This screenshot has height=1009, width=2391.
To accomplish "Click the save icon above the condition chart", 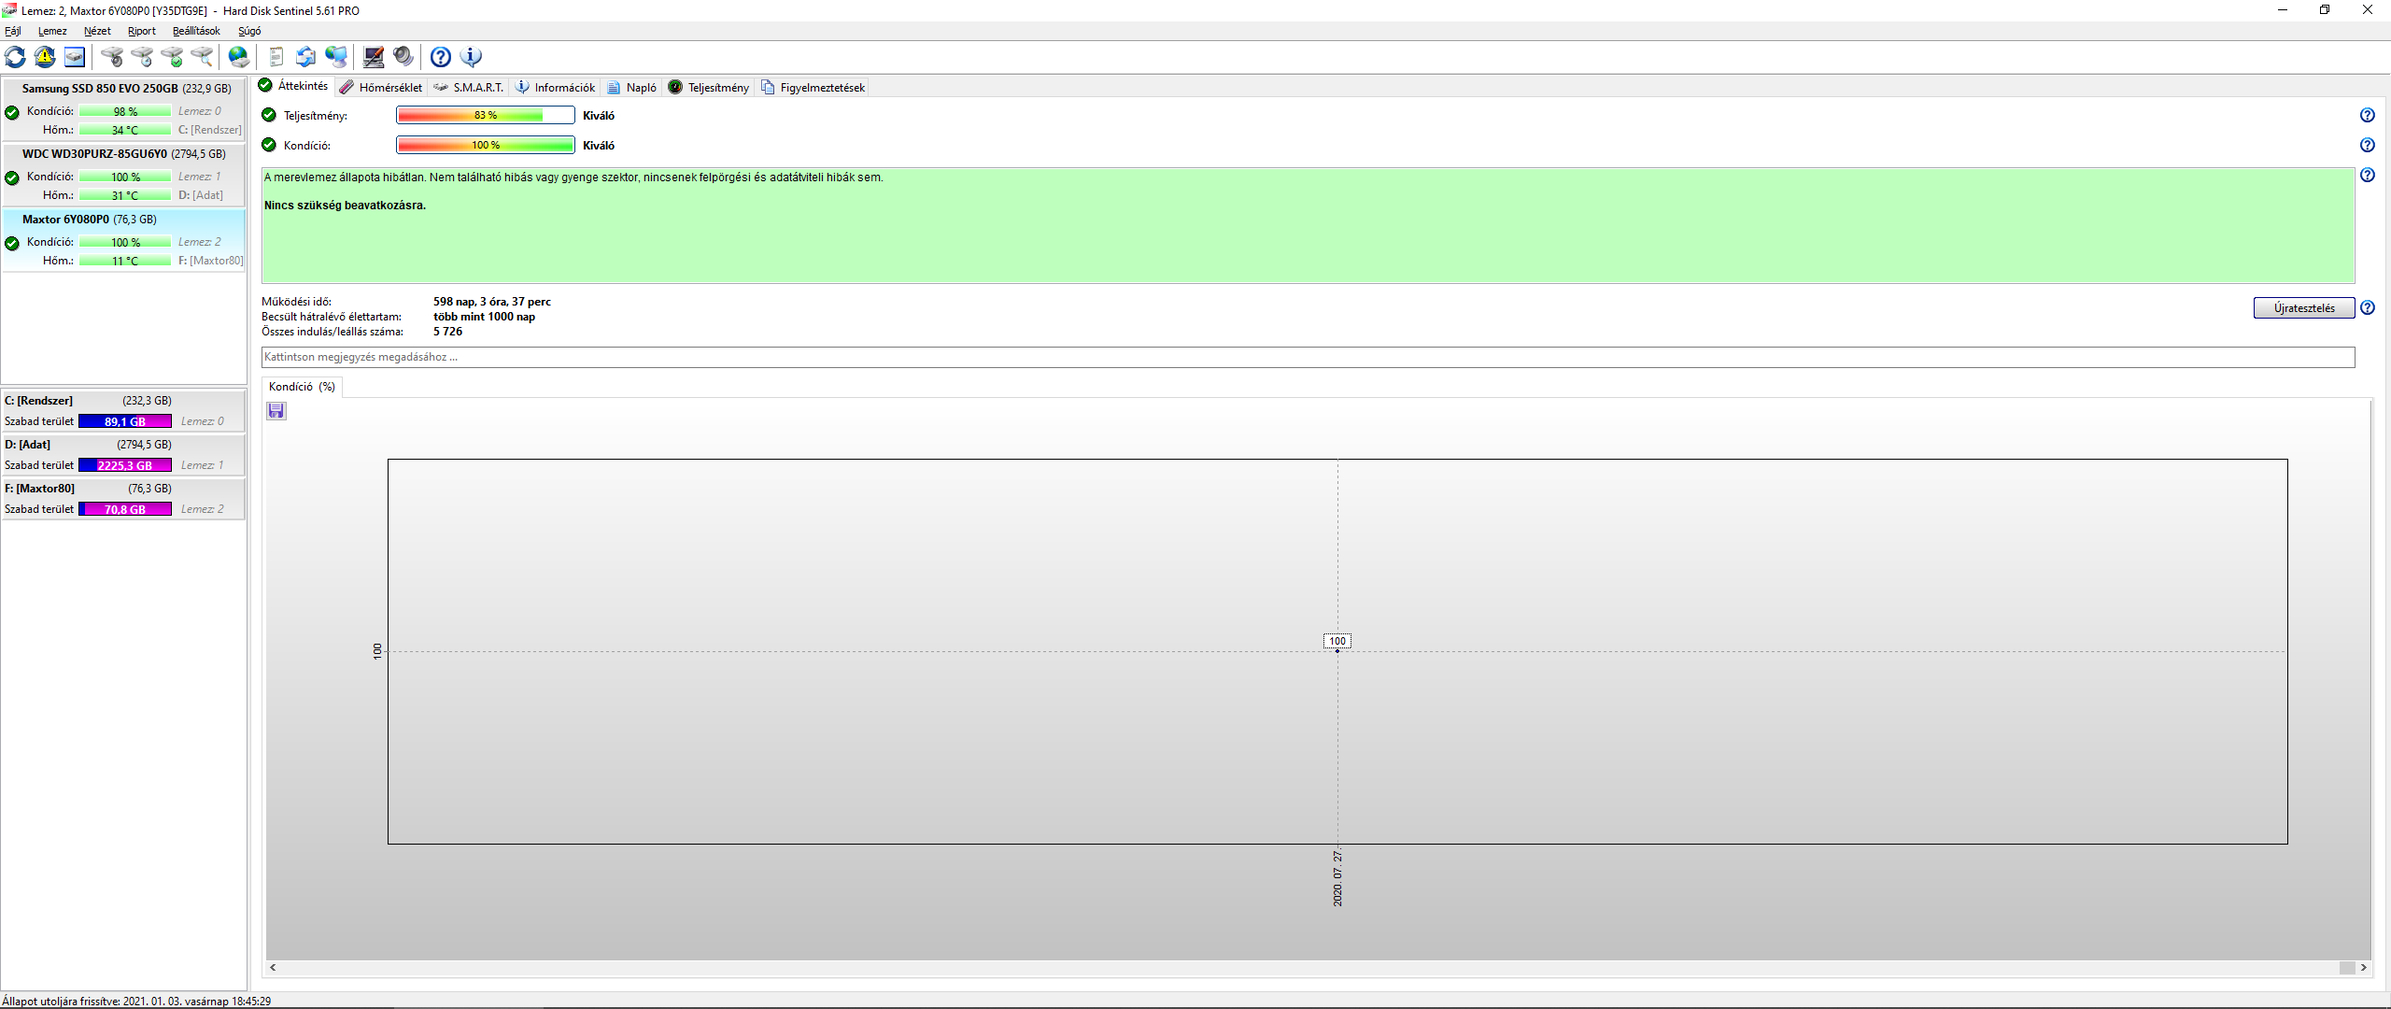I will [276, 411].
